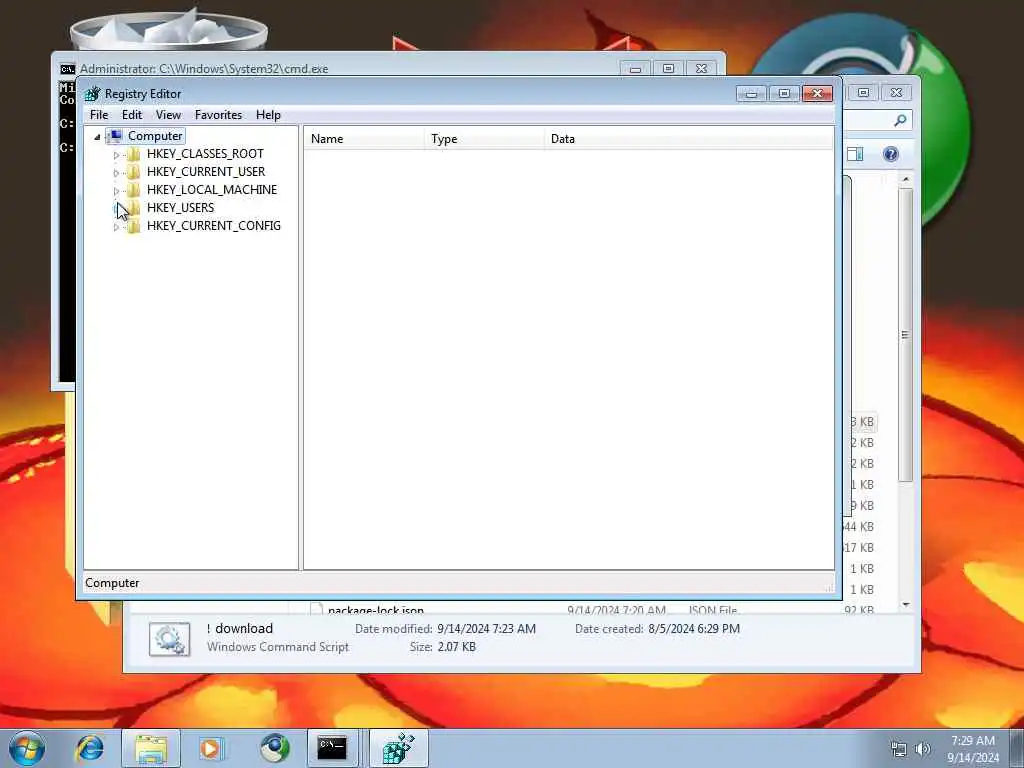Click the Show desktop button
The image size is (1024, 768).
pos(1017,748)
